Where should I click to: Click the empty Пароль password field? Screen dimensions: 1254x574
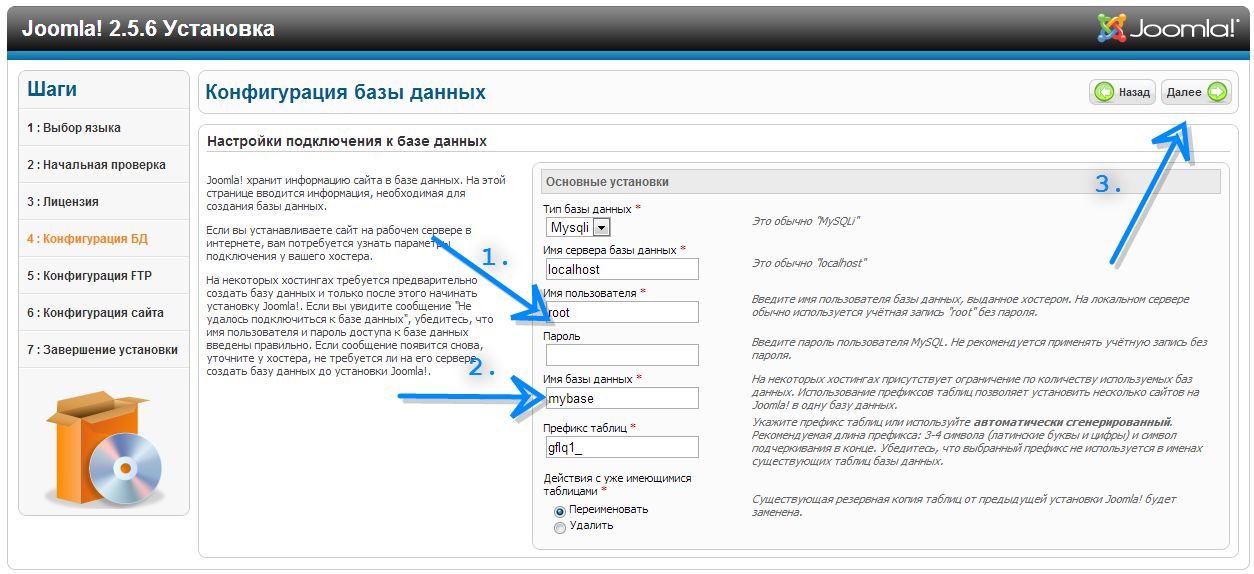point(620,355)
